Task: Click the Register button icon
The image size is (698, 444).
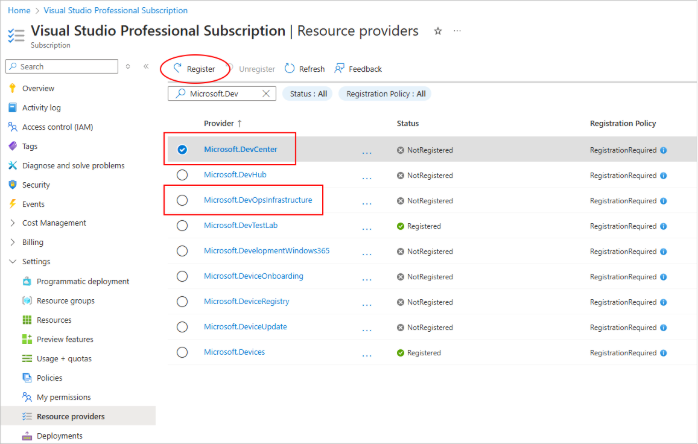Action: pos(178,69)
